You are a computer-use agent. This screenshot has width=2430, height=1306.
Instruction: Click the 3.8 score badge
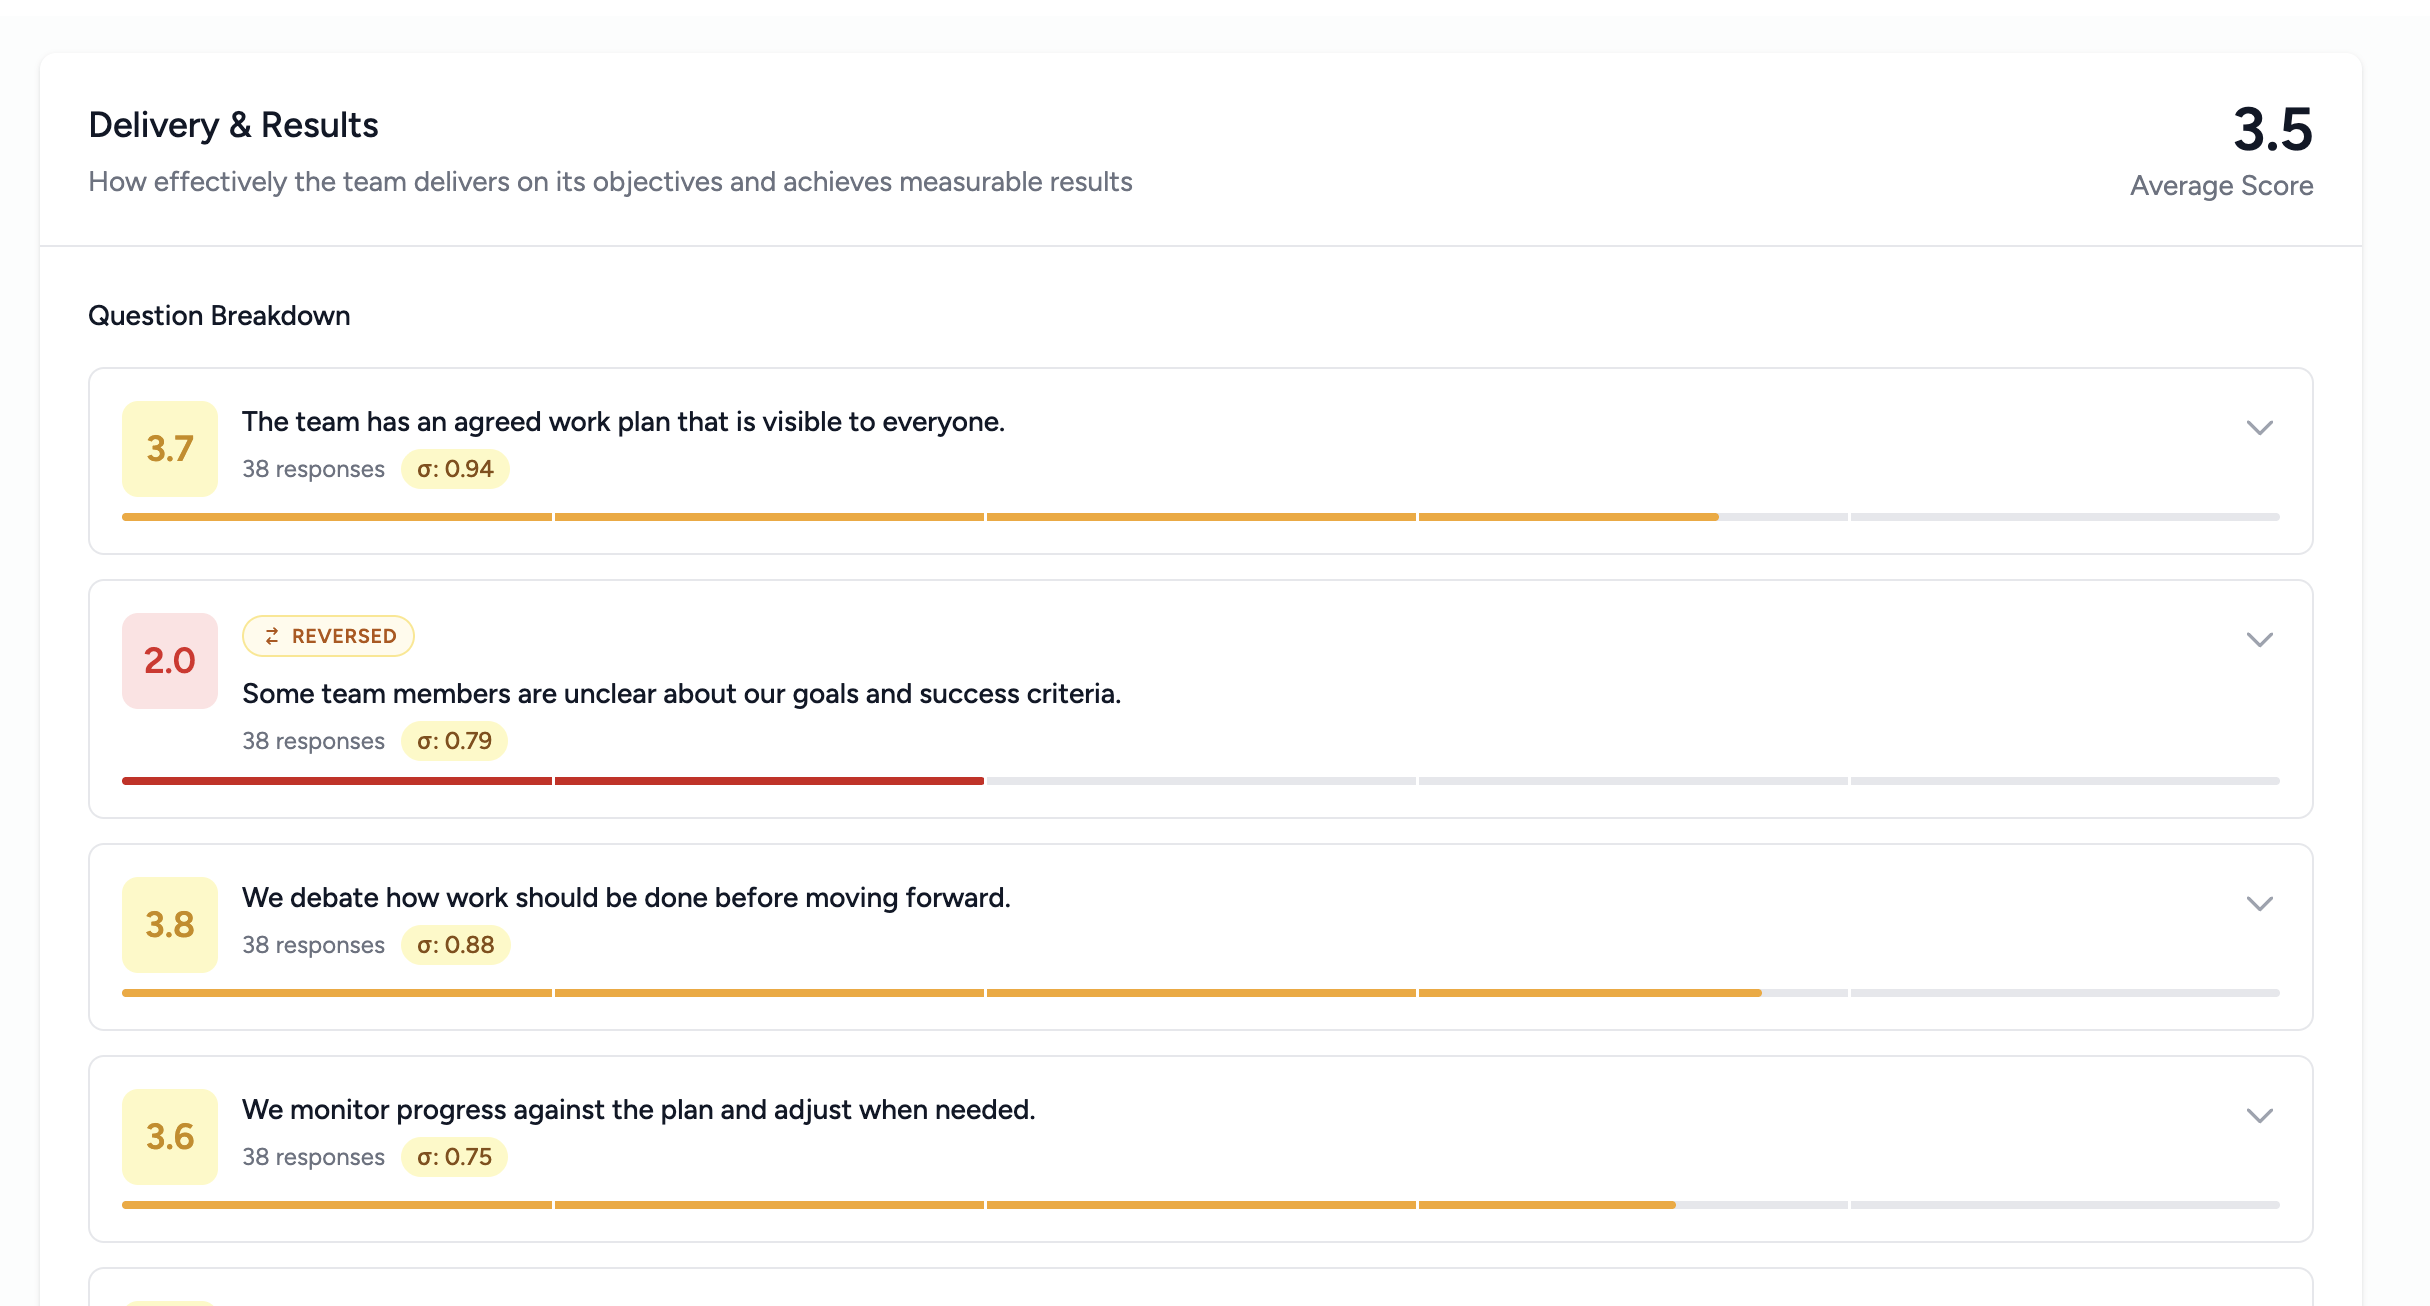[x=170, y=925]
